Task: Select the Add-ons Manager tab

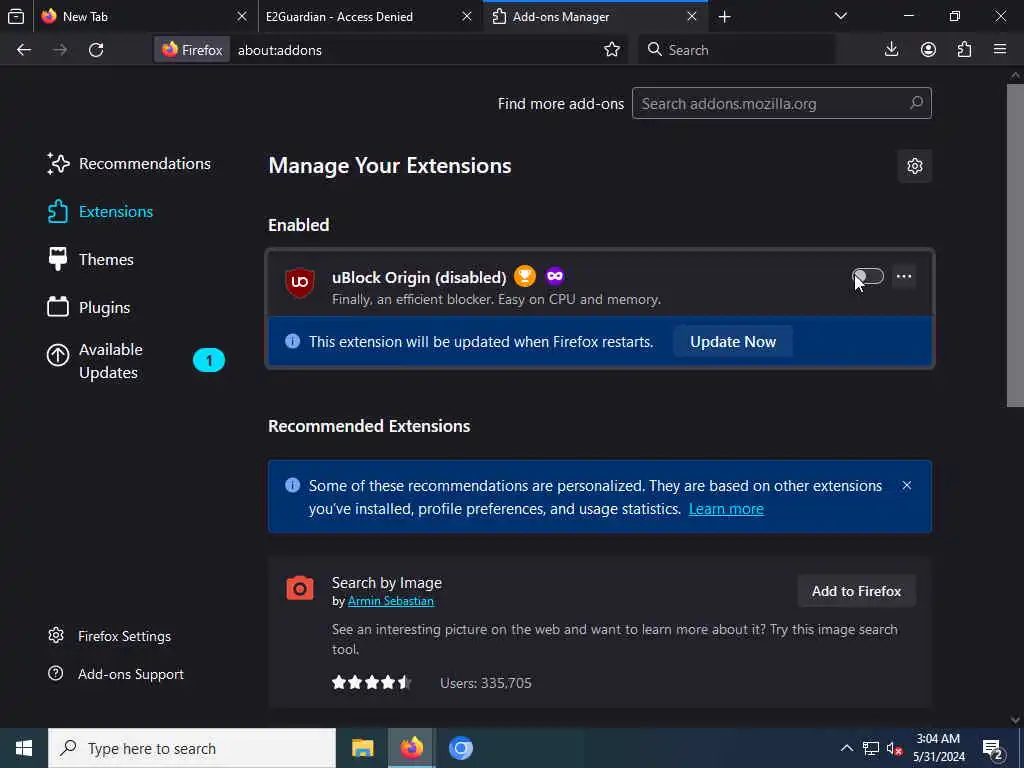Action: (596, 16)
